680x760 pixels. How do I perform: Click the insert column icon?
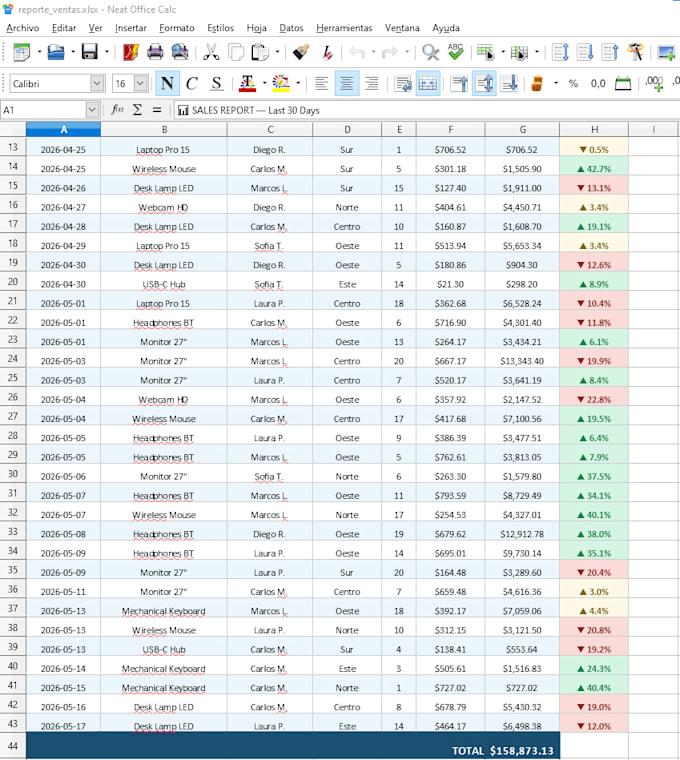[x=519, y=52]
